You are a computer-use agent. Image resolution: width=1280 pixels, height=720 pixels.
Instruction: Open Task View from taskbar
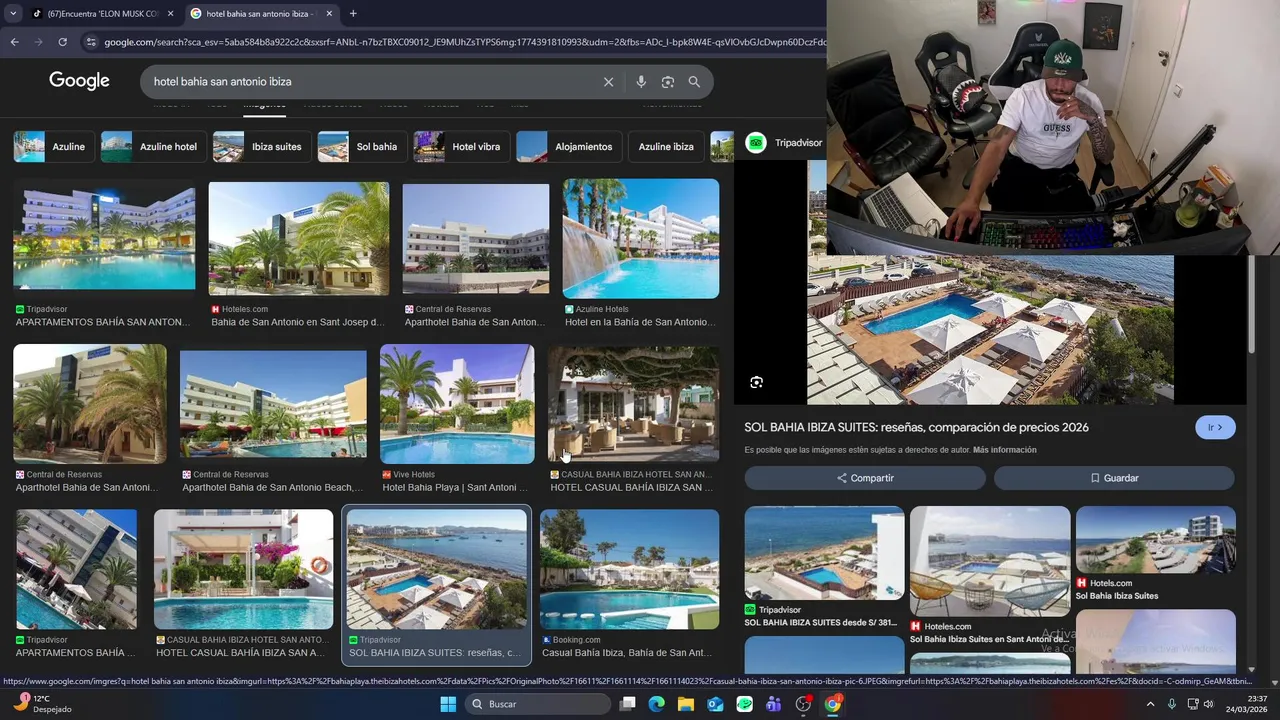pyautogui.click(x=627, y=704)
